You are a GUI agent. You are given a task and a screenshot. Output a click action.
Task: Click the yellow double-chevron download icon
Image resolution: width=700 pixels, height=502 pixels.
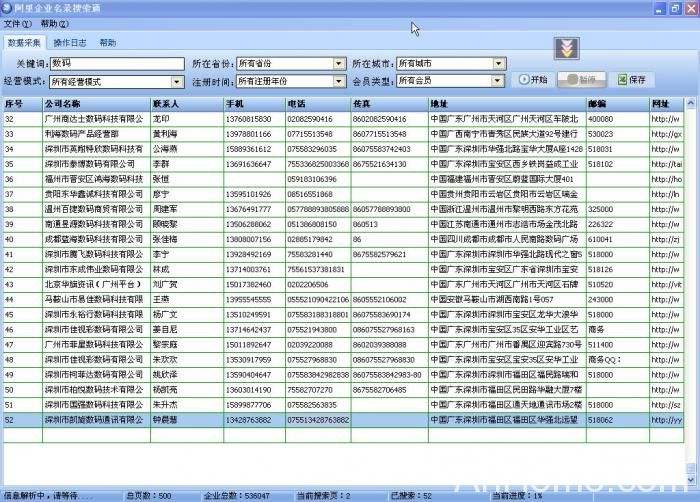(566, 49)
